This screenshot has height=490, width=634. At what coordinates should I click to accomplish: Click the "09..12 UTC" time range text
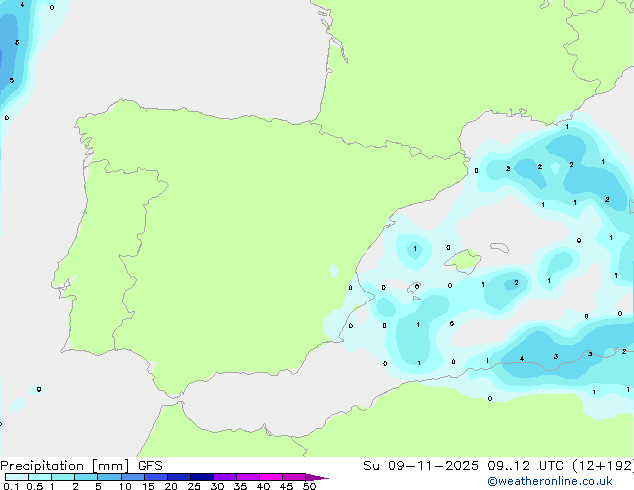coord(525,466)
